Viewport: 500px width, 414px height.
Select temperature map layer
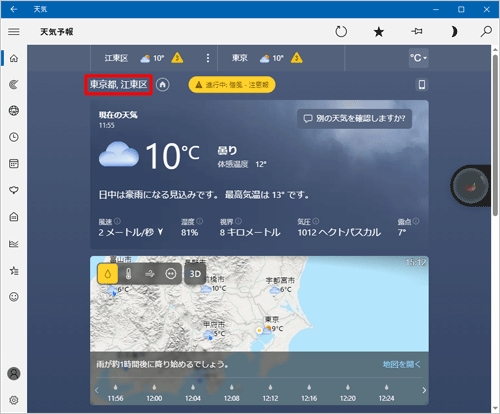tap(128, 274)
